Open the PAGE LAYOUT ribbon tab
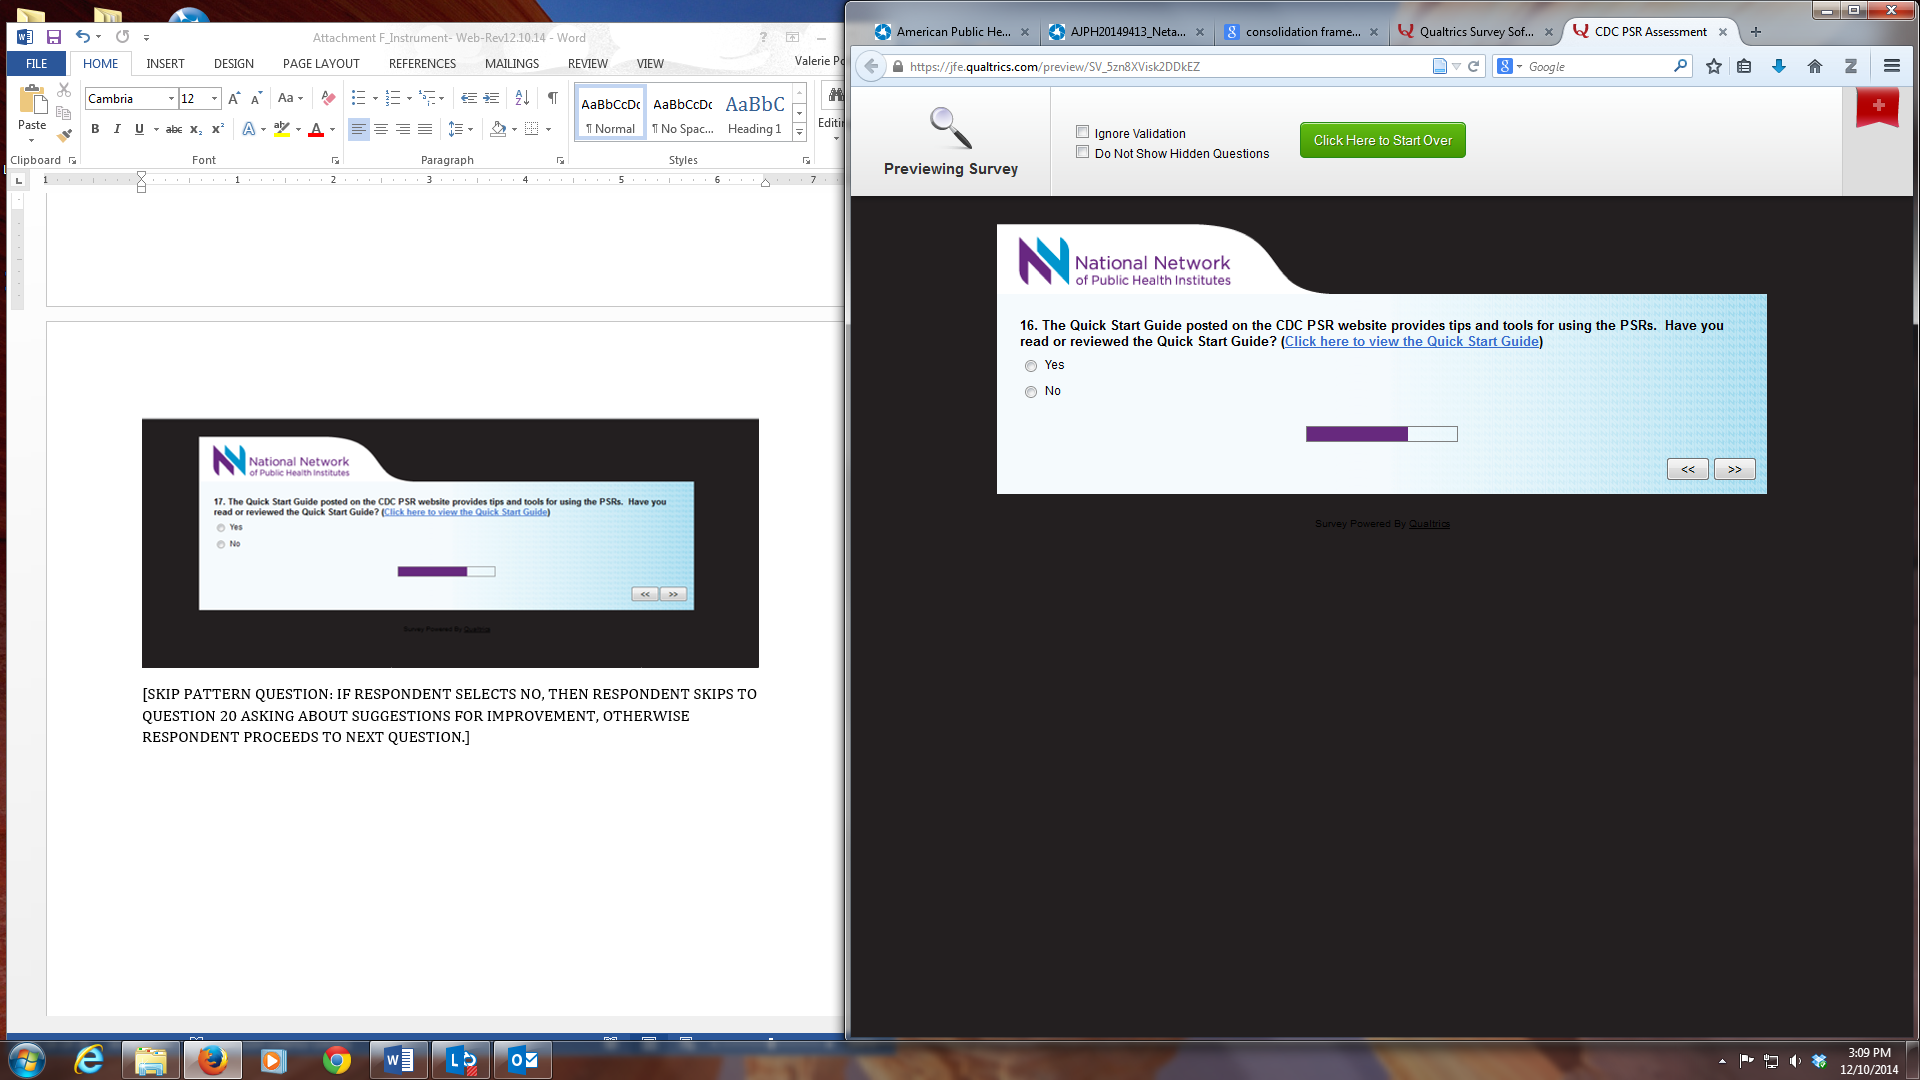This screenshot has height=1080, width=1920. [321, 63]
